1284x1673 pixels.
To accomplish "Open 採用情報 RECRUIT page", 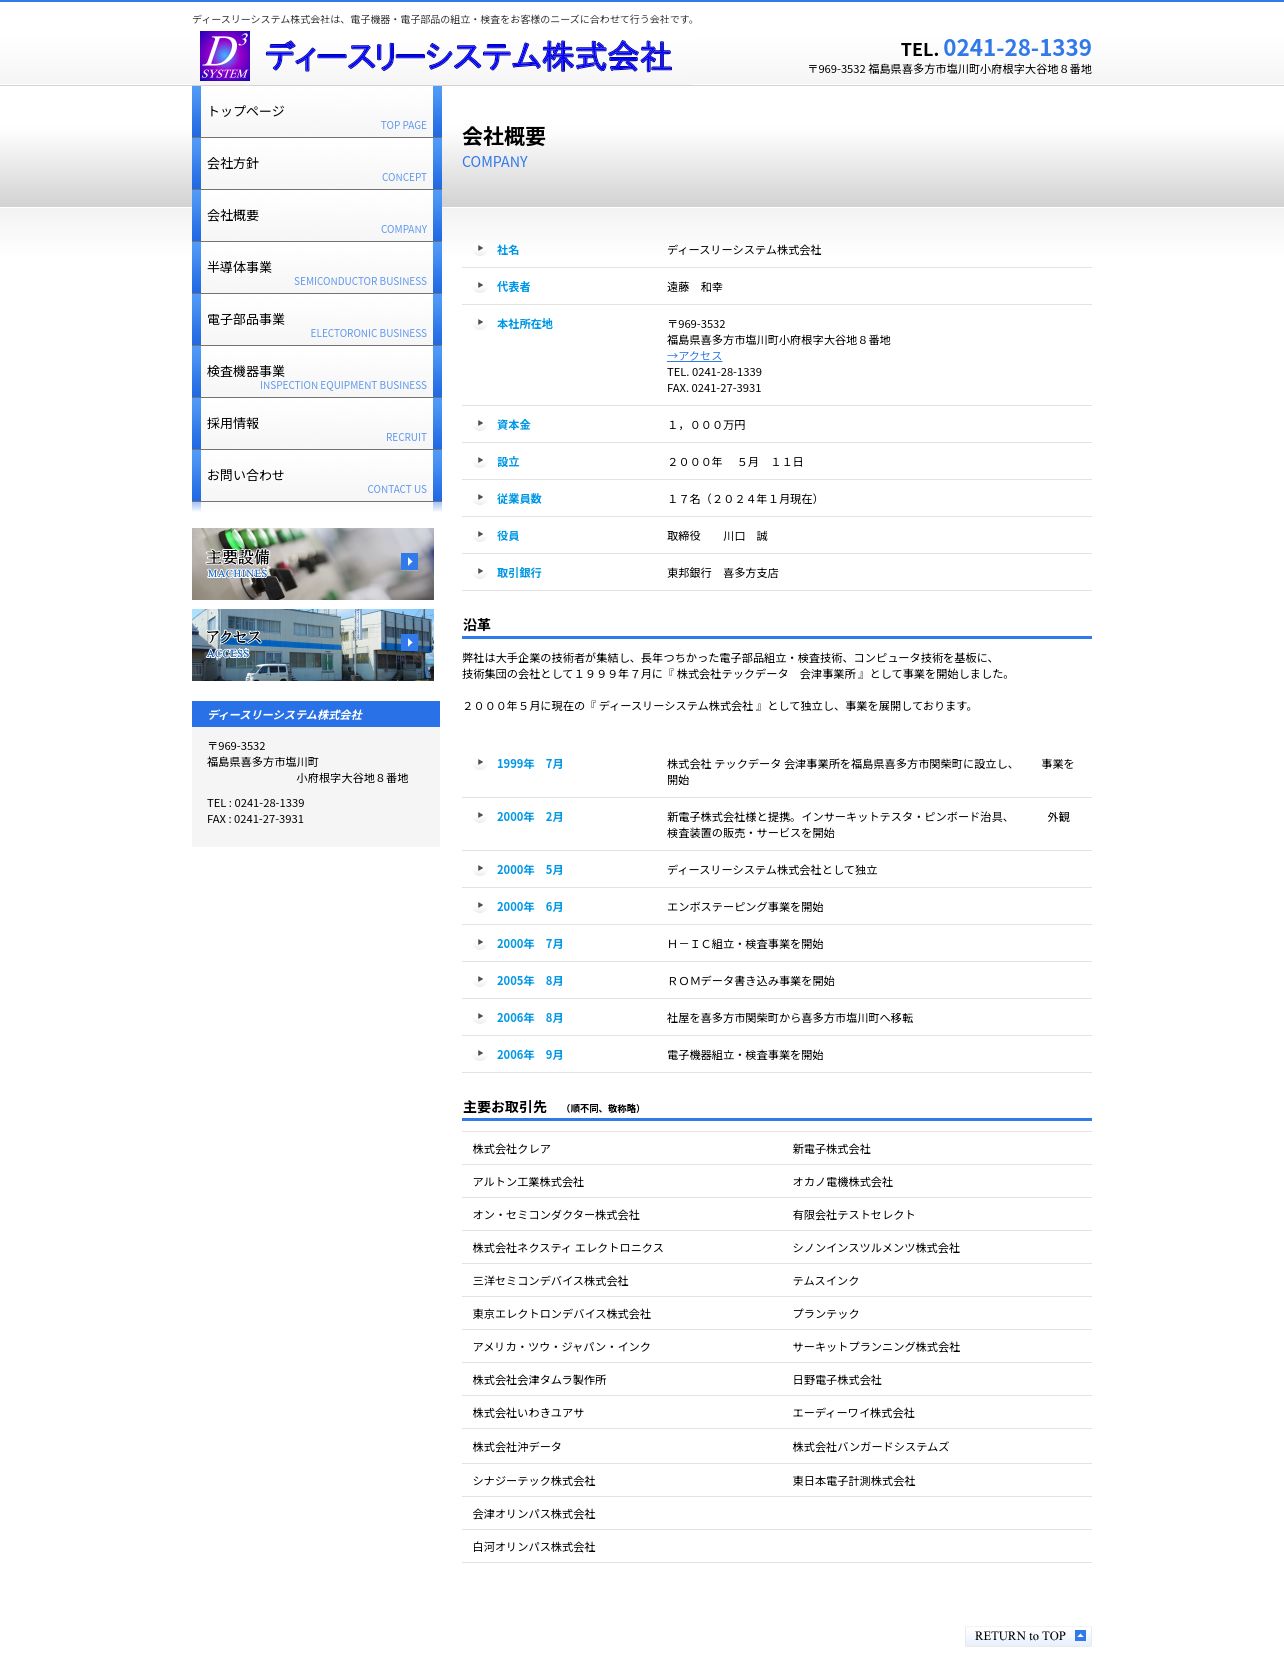I will [x=317, y=424].
